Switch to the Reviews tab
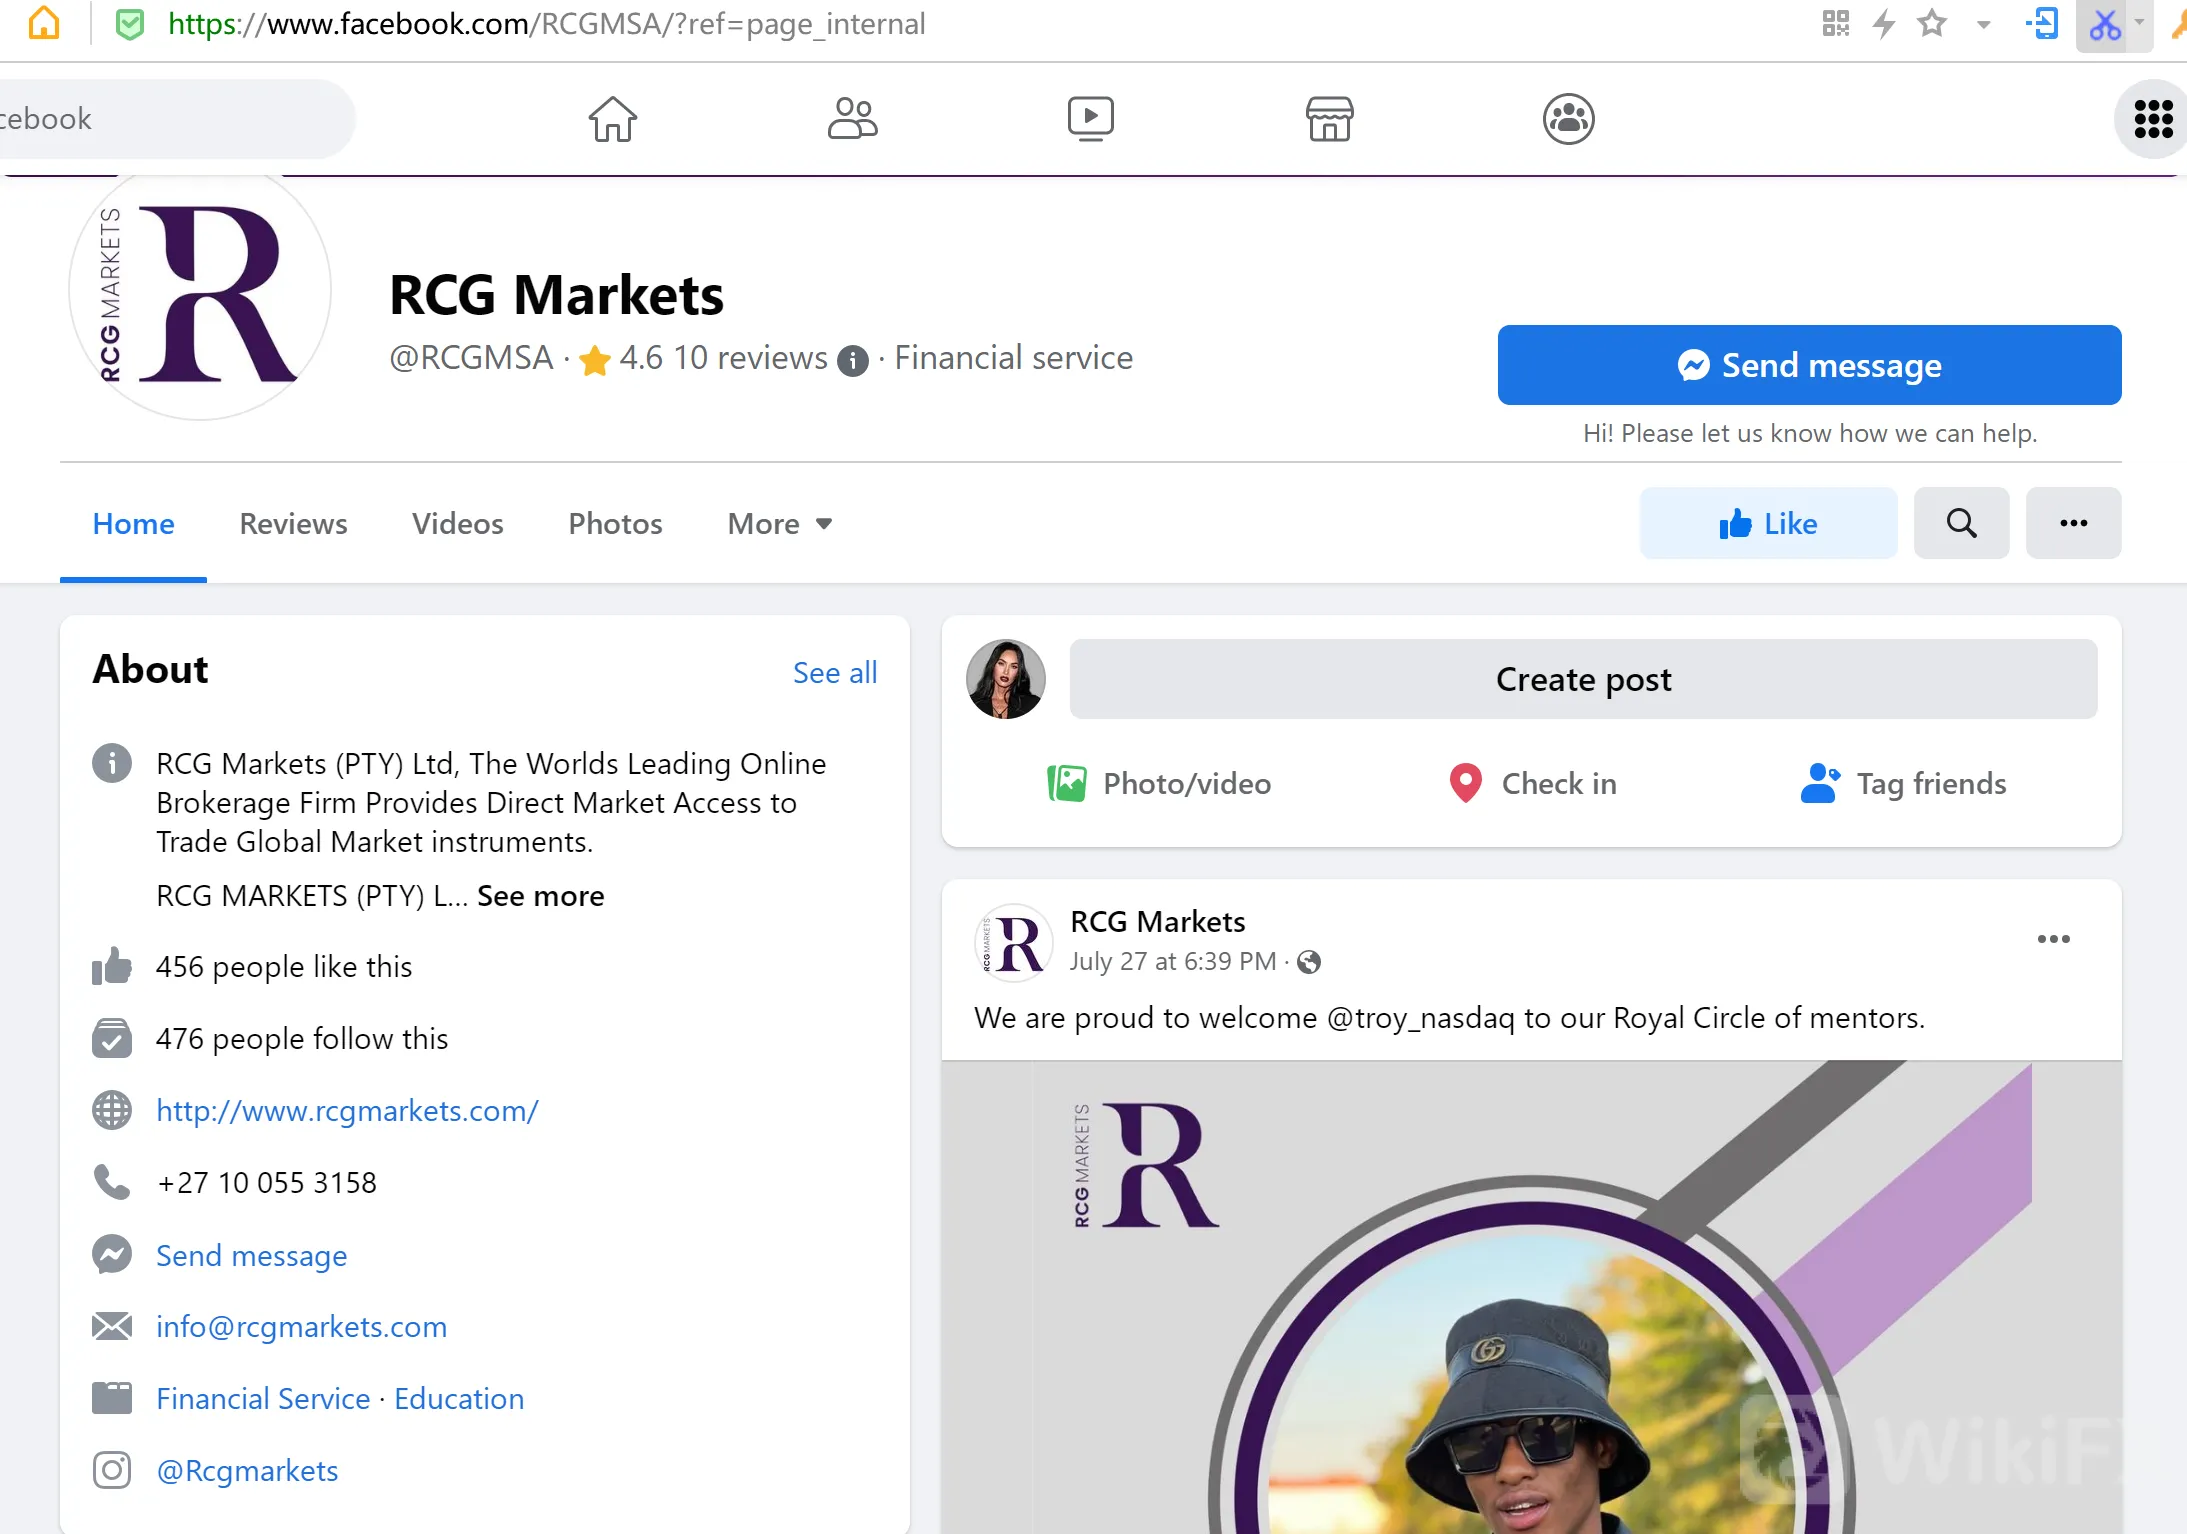The image size is (2187, 1534). [293, 524]
